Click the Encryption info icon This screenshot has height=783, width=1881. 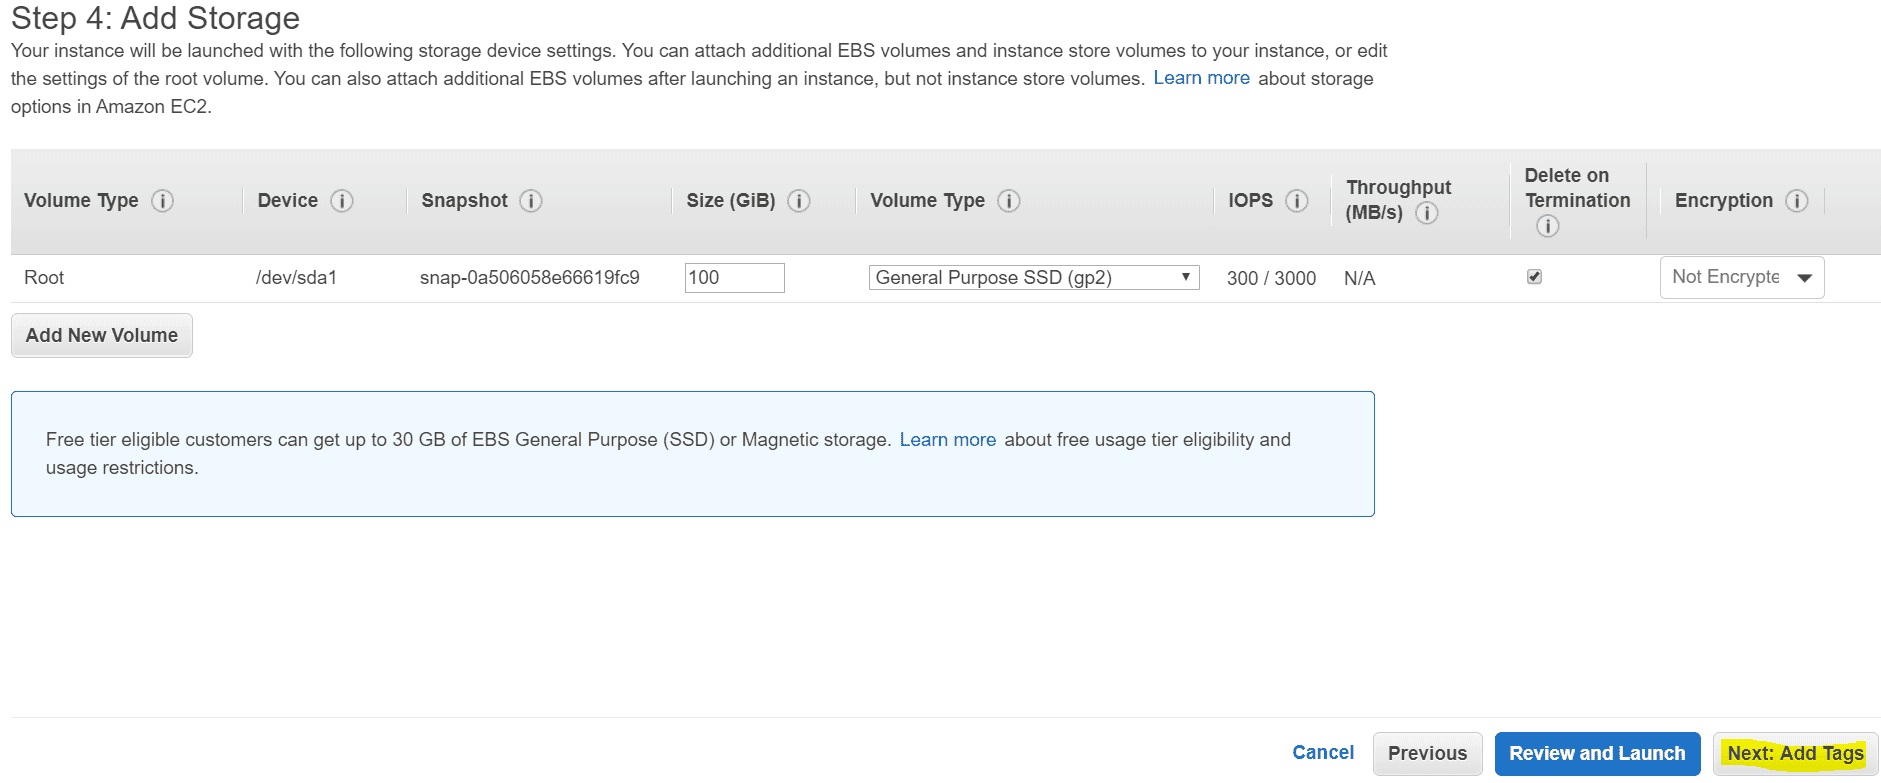pyautogui.click(x=1797, y=201)
